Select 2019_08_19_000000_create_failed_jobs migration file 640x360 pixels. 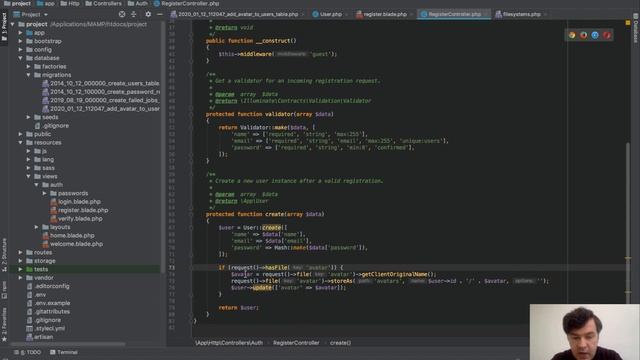[x=101, y=100]
